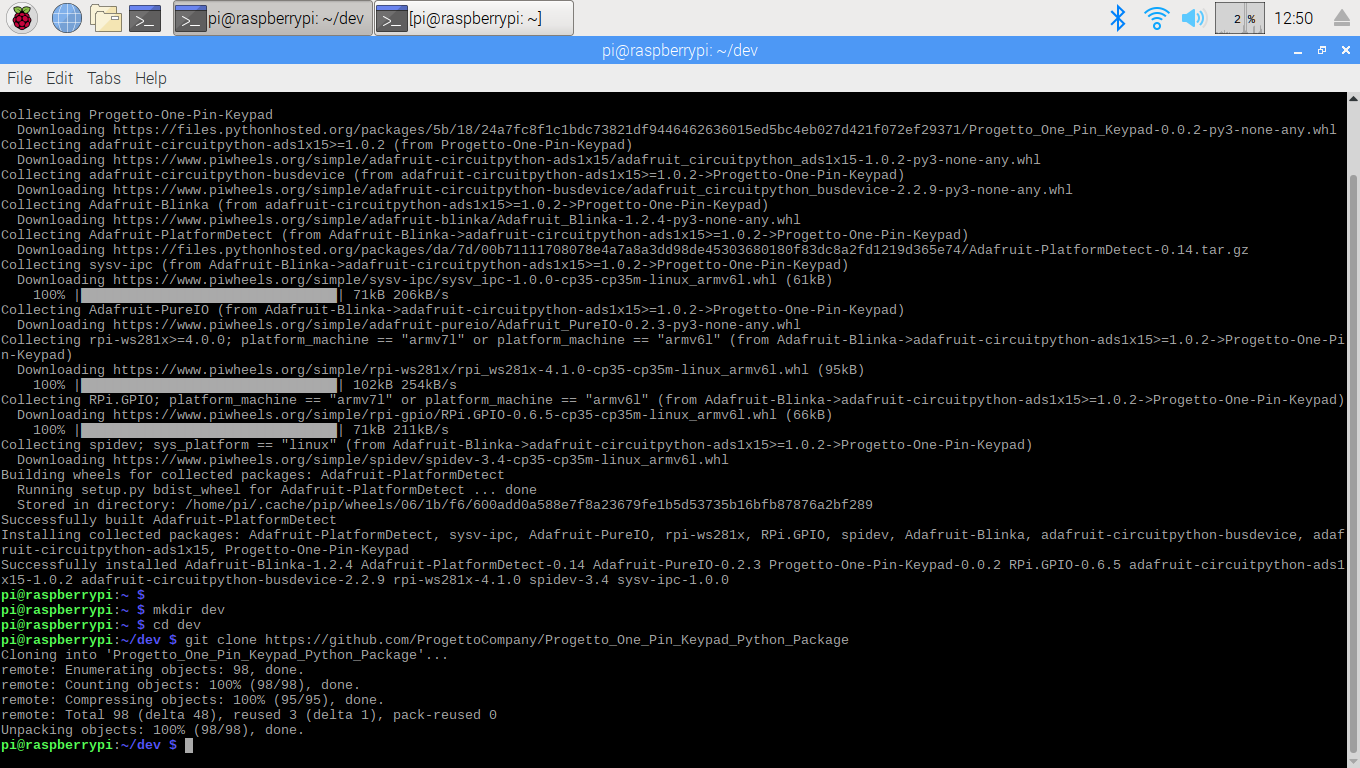Click the terminal vertical scrollbar thumb
The height and width of the screenshot is (768, 1360).
[1352, 462]
